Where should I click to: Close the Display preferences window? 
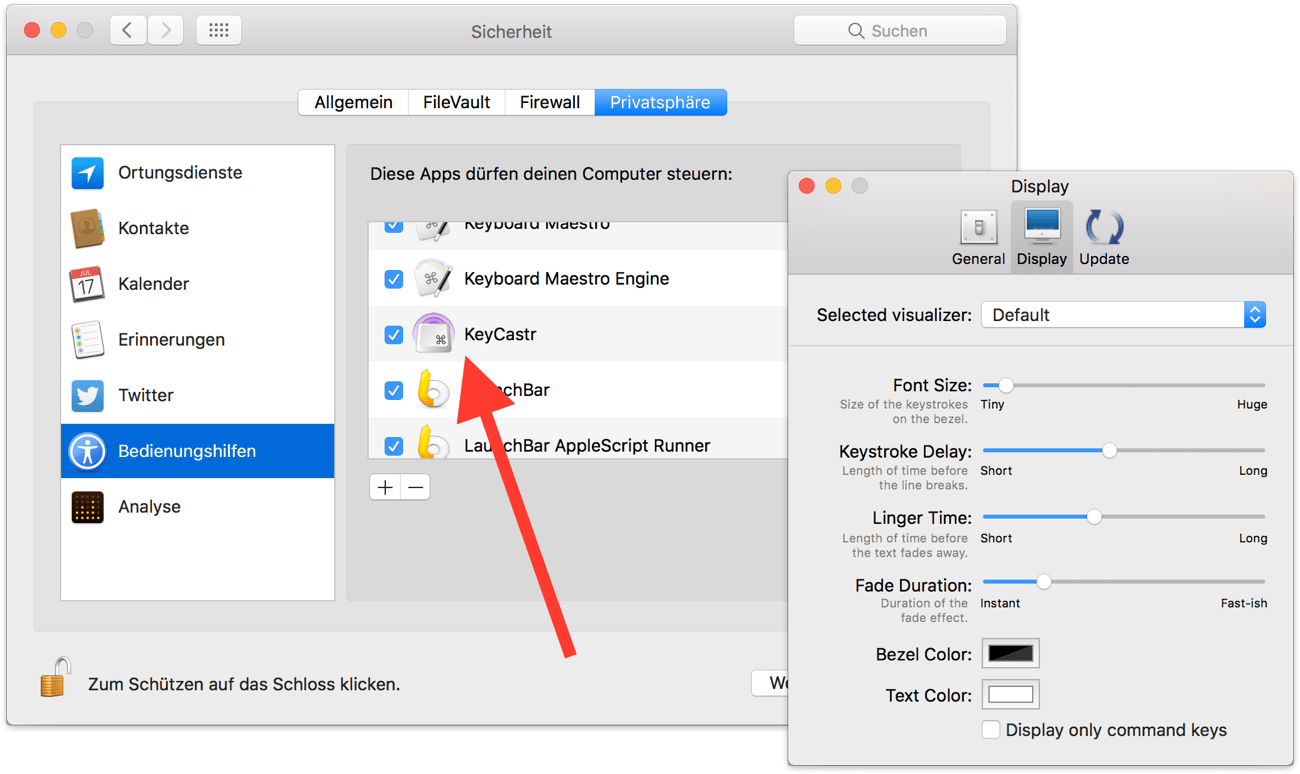807,186
